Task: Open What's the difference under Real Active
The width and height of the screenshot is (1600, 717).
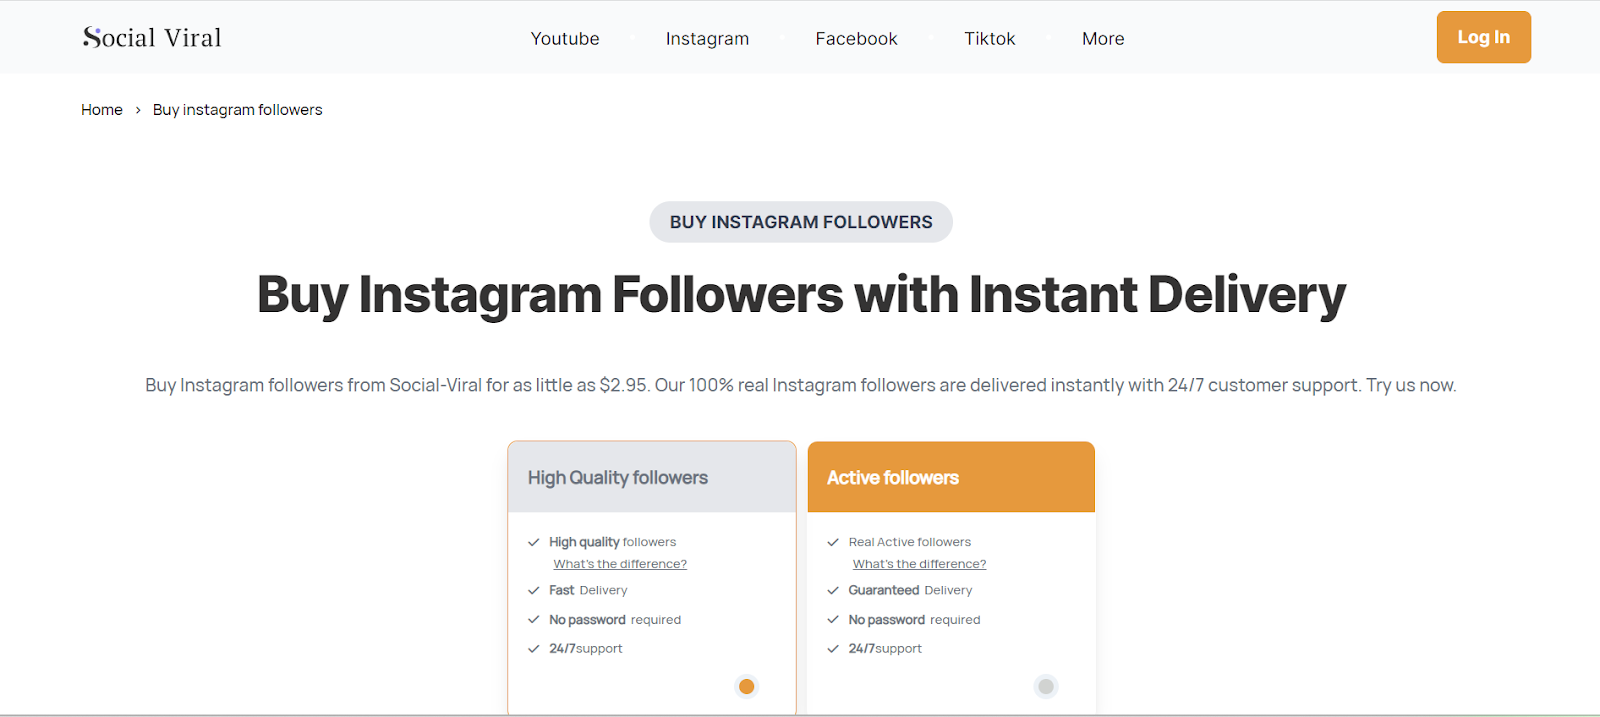Action: [x=919, y=564]
